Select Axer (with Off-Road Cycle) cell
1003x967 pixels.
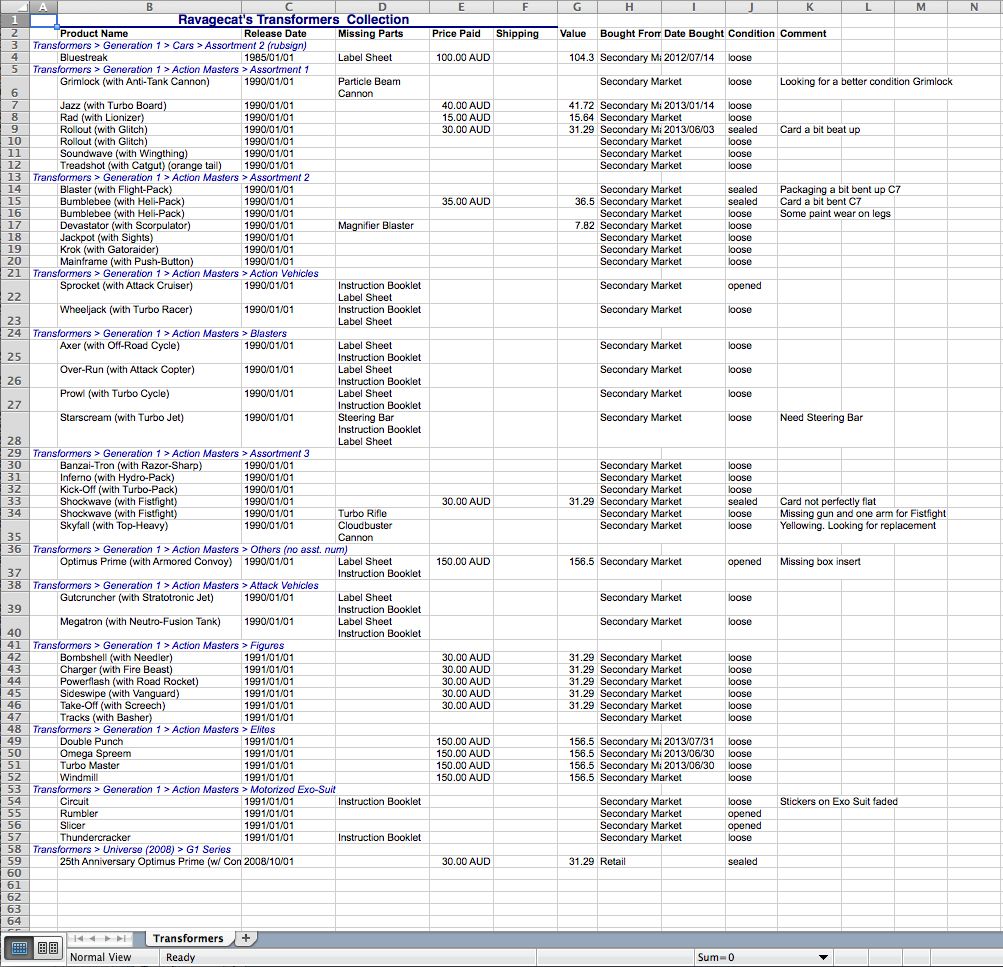coord(149,351)
